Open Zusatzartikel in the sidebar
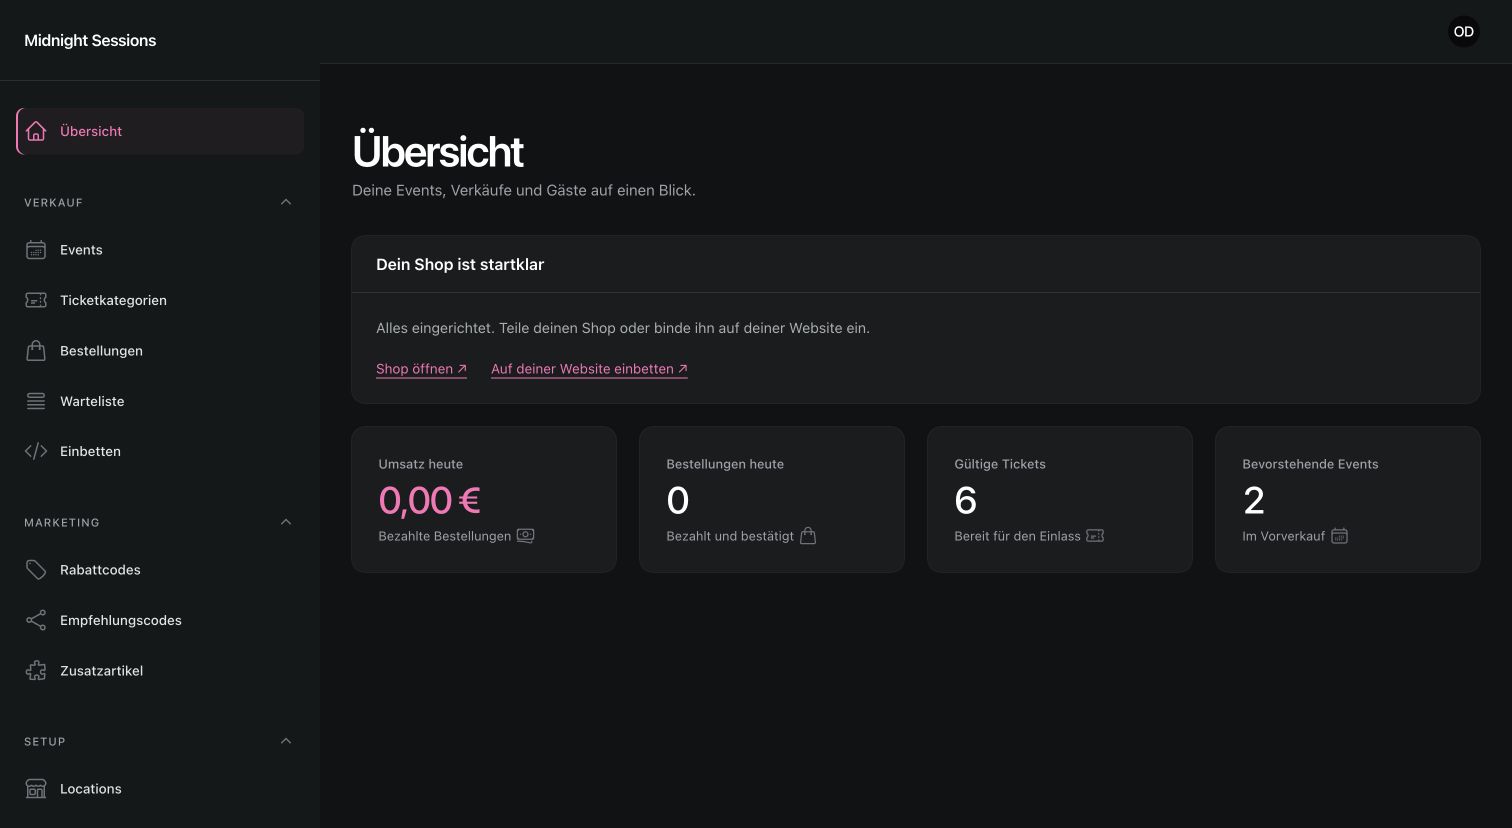The width and height of the screenshot is (1512, 828). pos(160,671)
